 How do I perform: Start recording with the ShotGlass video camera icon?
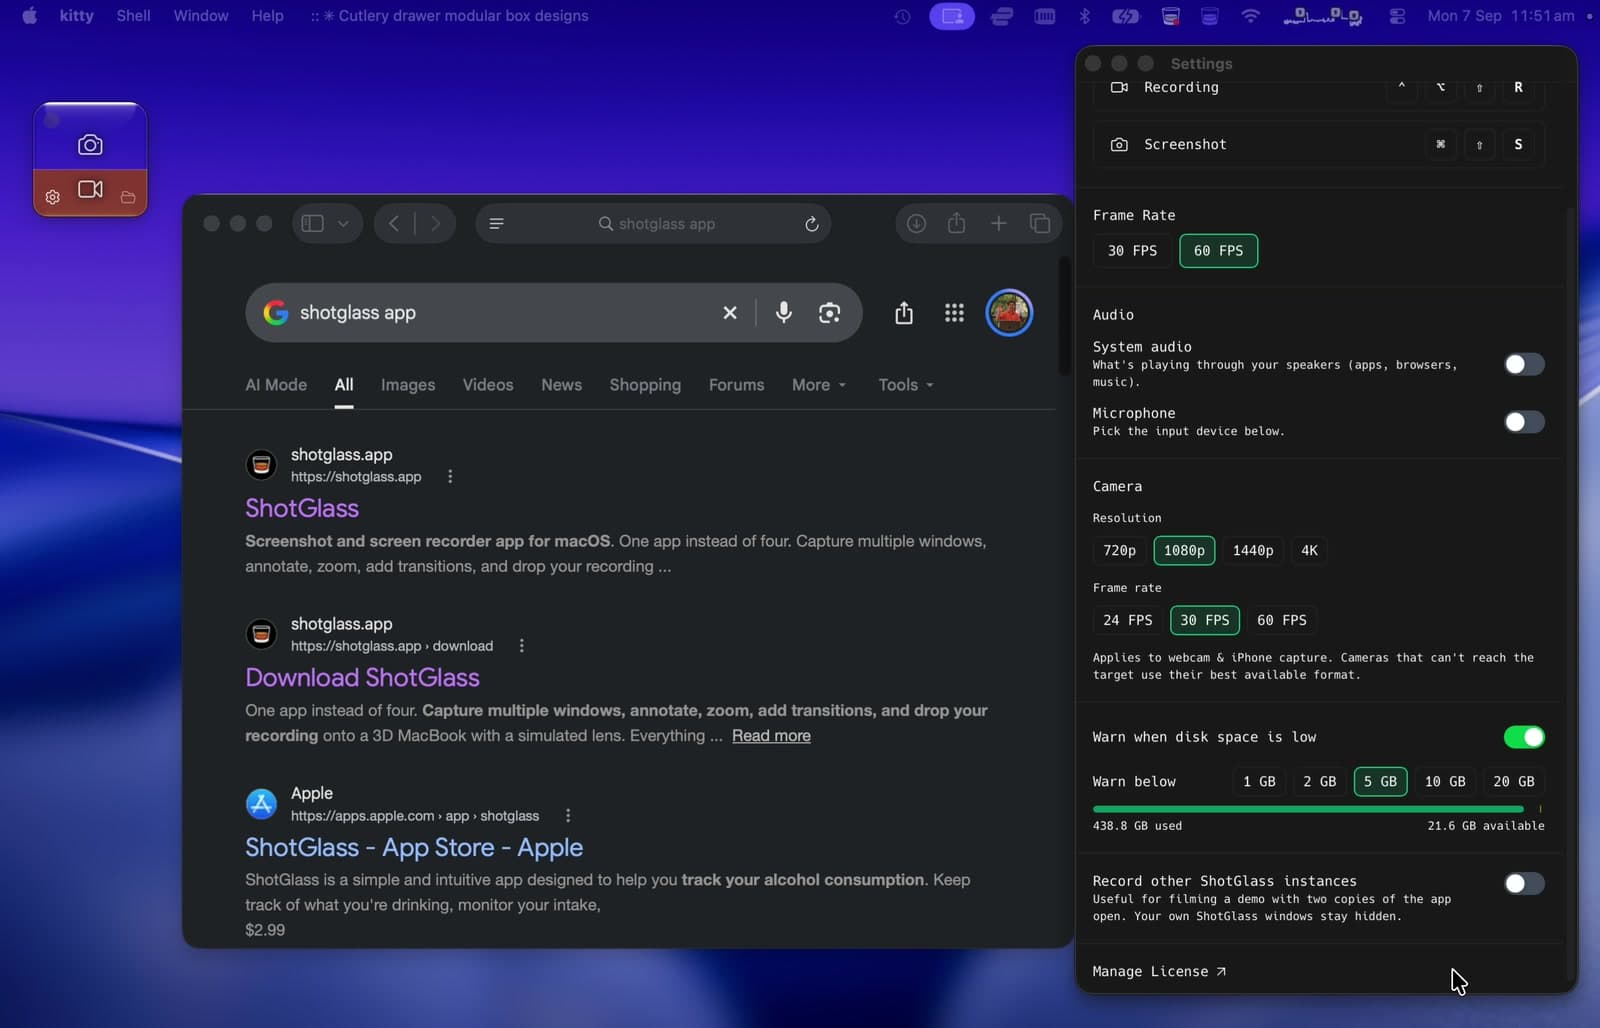(x=90, y=189)
